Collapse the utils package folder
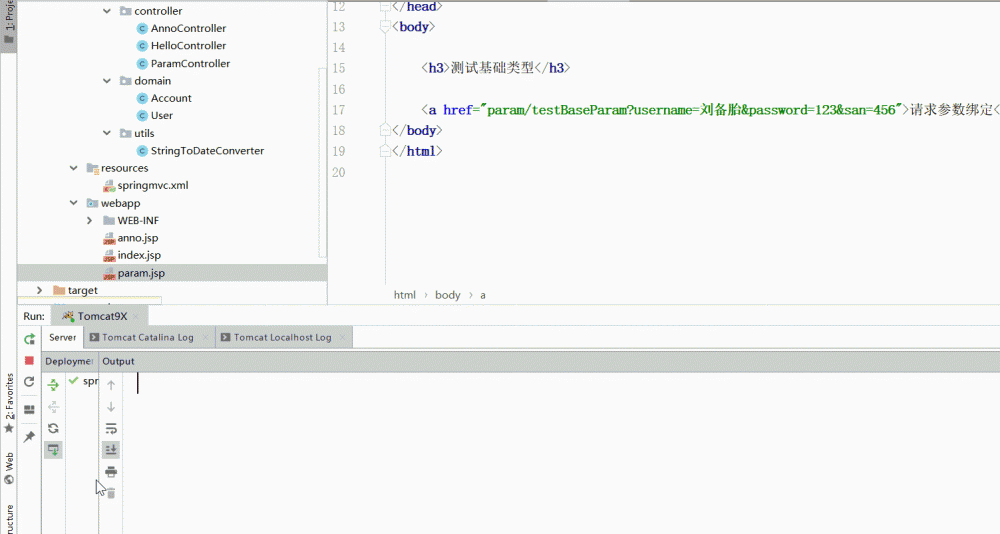The image size is (1000, 534). [107, 133]
